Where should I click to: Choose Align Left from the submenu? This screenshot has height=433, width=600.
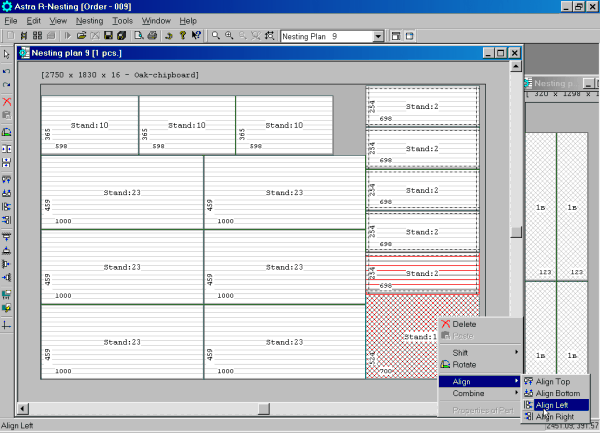555,405
